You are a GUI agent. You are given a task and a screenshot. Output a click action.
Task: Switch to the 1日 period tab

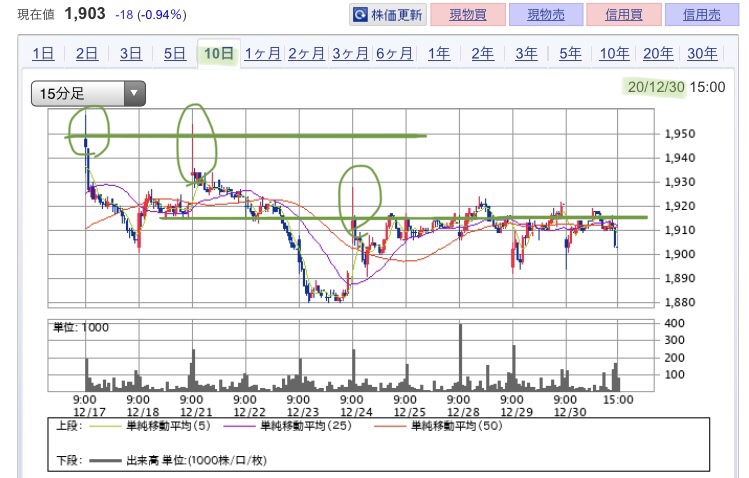43,54
